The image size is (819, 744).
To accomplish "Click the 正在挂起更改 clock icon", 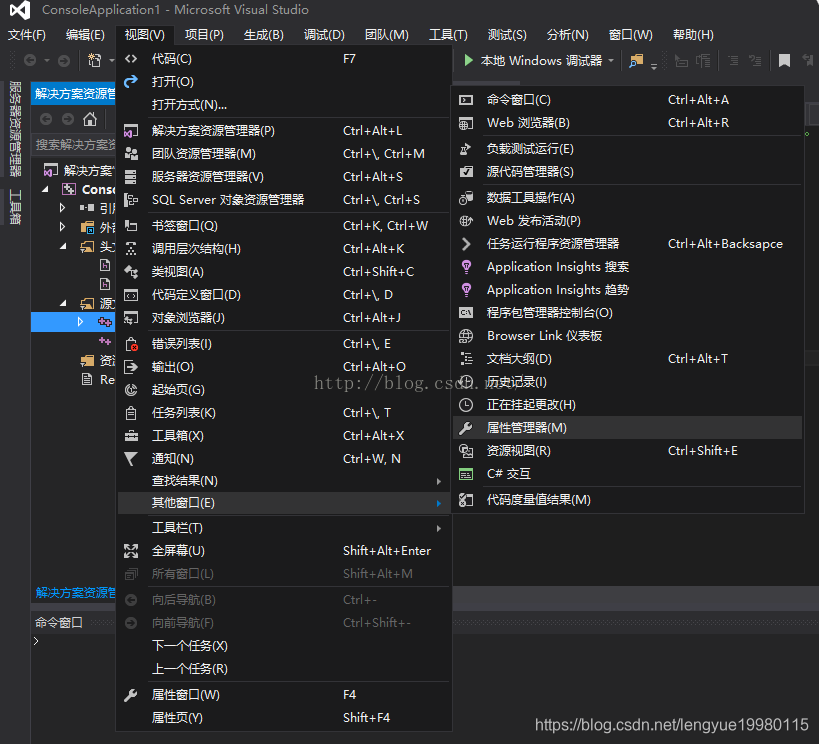I will click(466, 405).
